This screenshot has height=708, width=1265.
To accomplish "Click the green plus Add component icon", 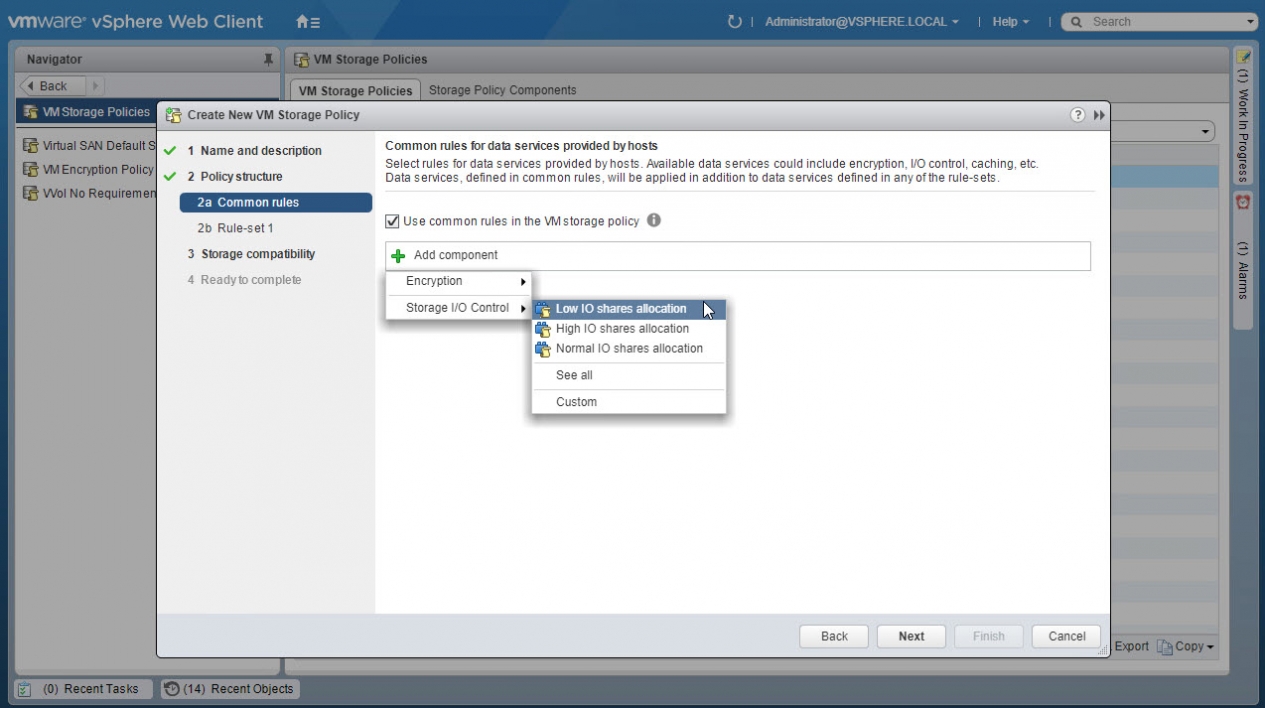I will 398,256.
